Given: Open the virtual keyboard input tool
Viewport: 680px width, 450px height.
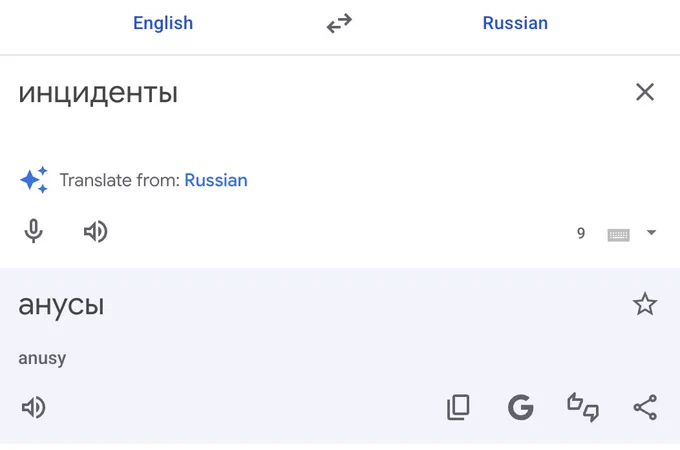Looking at the screenshot, I should pos(618,235).
